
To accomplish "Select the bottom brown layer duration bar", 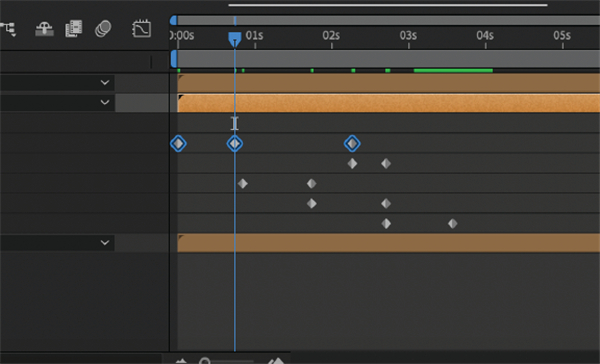I will coord(388,243).
